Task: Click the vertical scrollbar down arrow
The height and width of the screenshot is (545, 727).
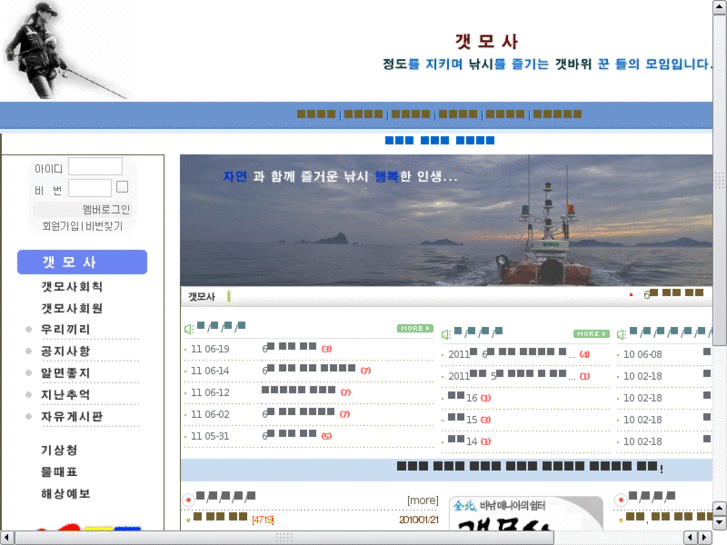Action: [720, 523]
